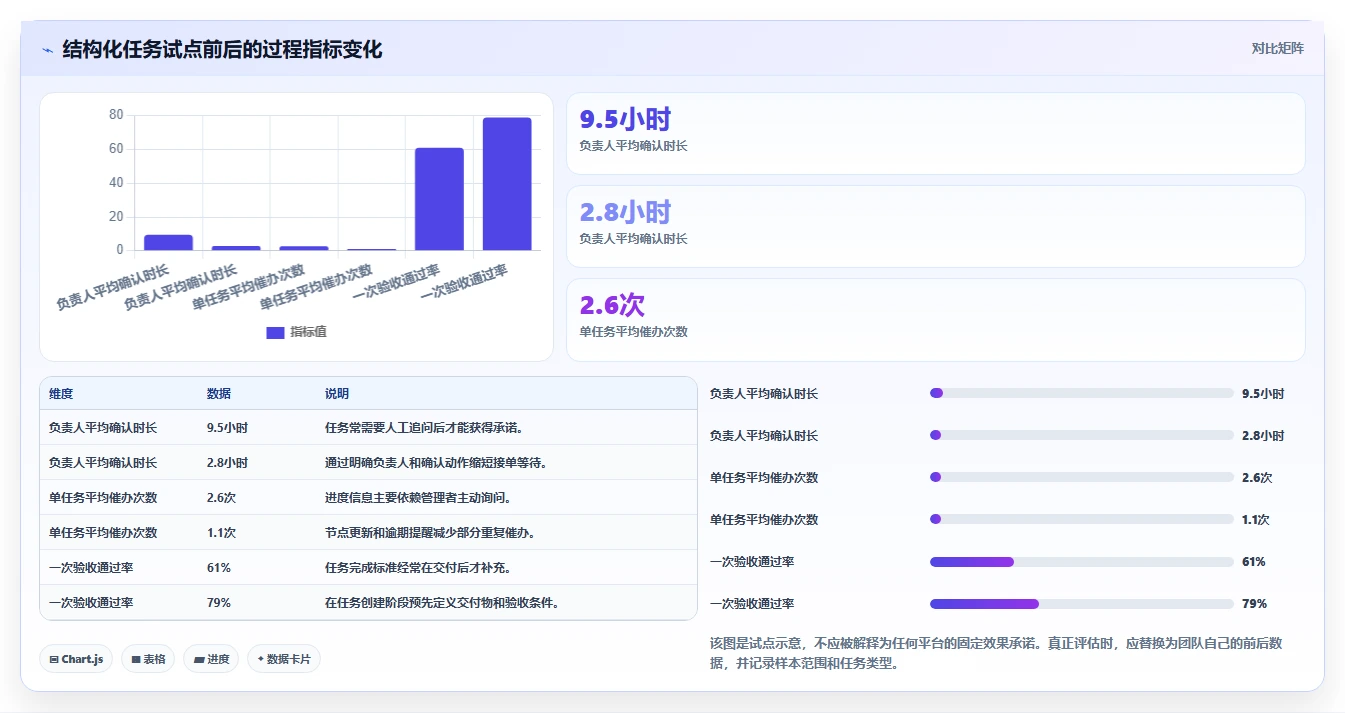Click the 2.8小时 cell in the table
The image size is (1345, 713).
(227, 463)
